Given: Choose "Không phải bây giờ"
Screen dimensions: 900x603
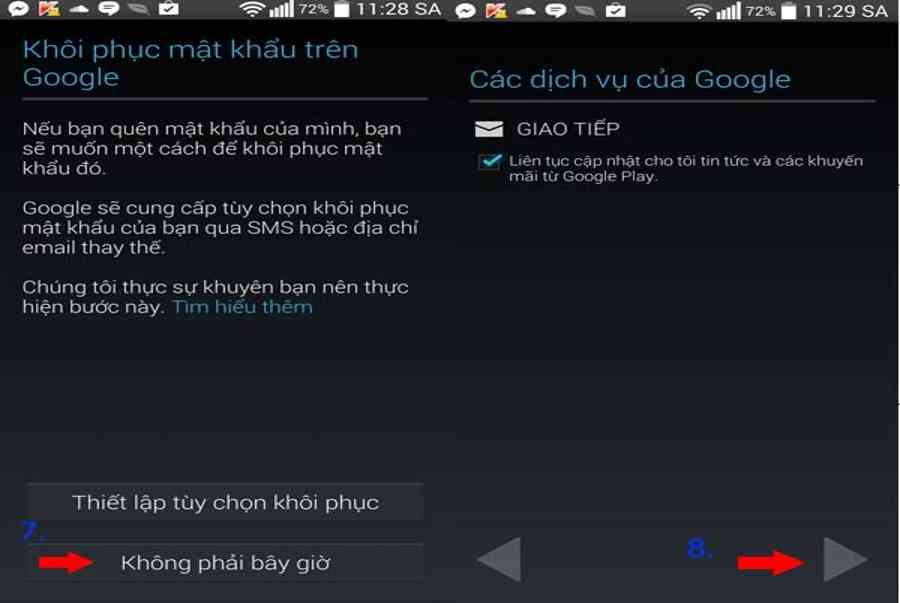Looking at the screenshot, I should (x=225, y=563).
